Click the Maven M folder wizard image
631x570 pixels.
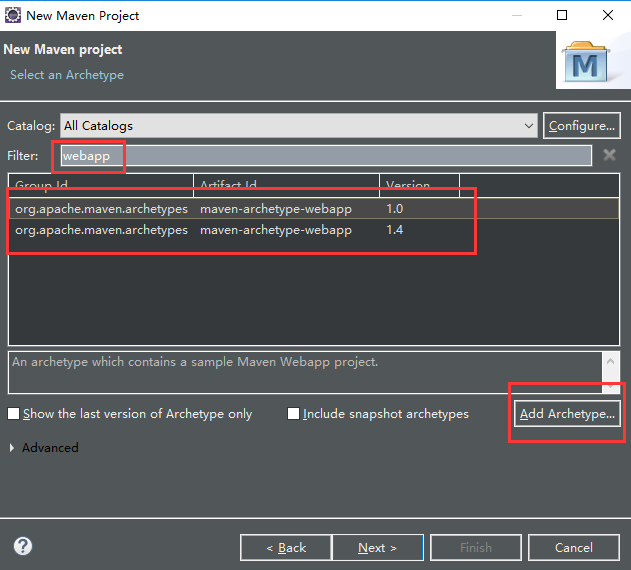click(x=586, y=62)
